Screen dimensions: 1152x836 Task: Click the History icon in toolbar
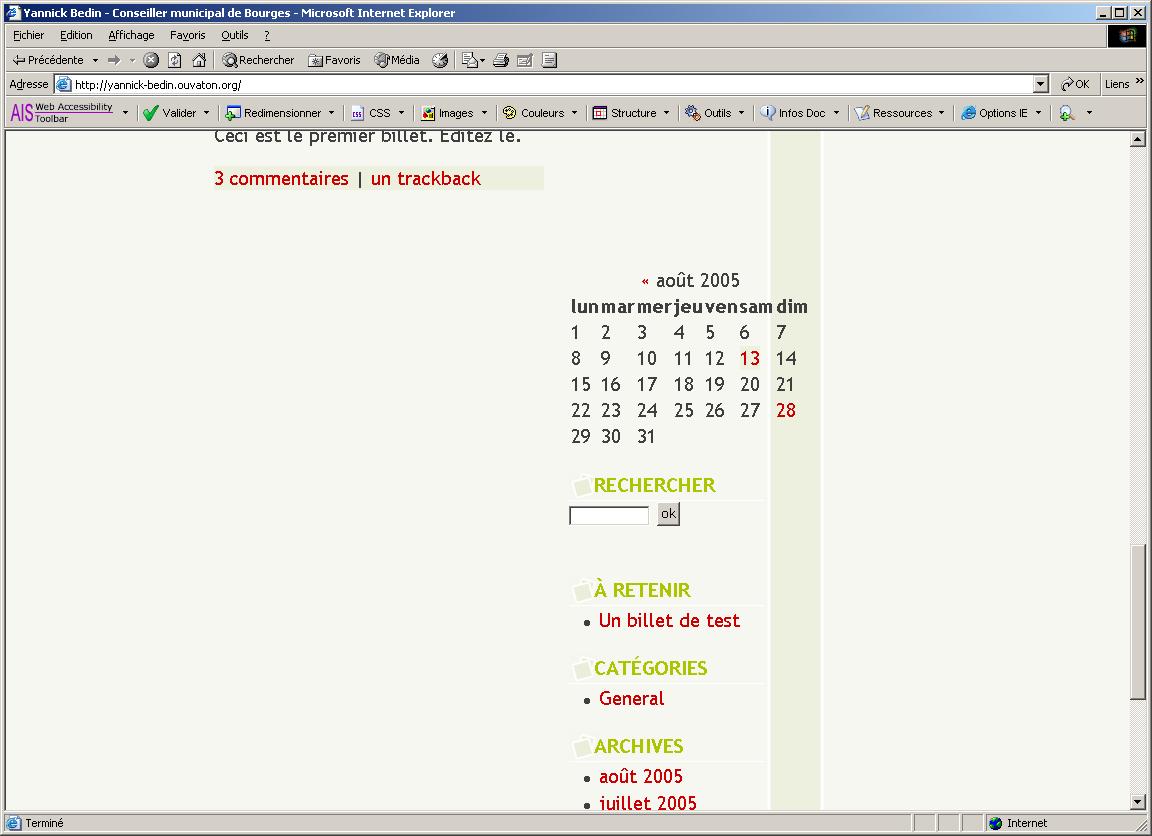(440, 60)
